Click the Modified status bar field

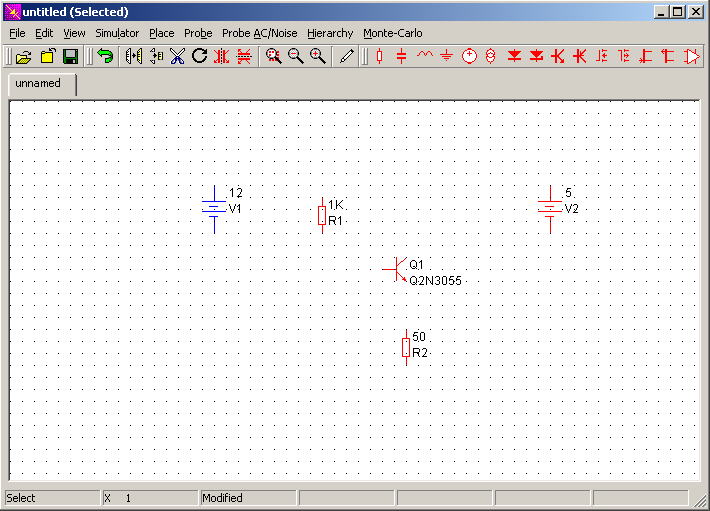[248, 498]
